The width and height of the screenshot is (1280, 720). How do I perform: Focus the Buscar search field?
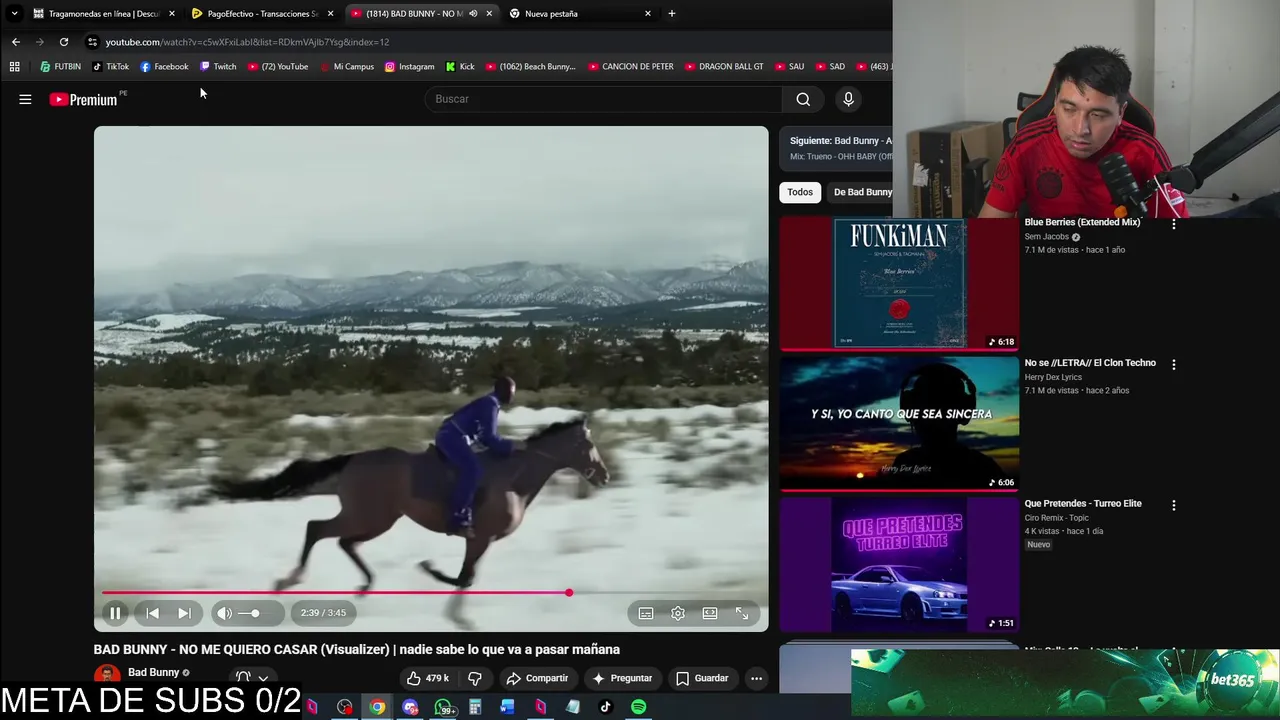[605, 99]
